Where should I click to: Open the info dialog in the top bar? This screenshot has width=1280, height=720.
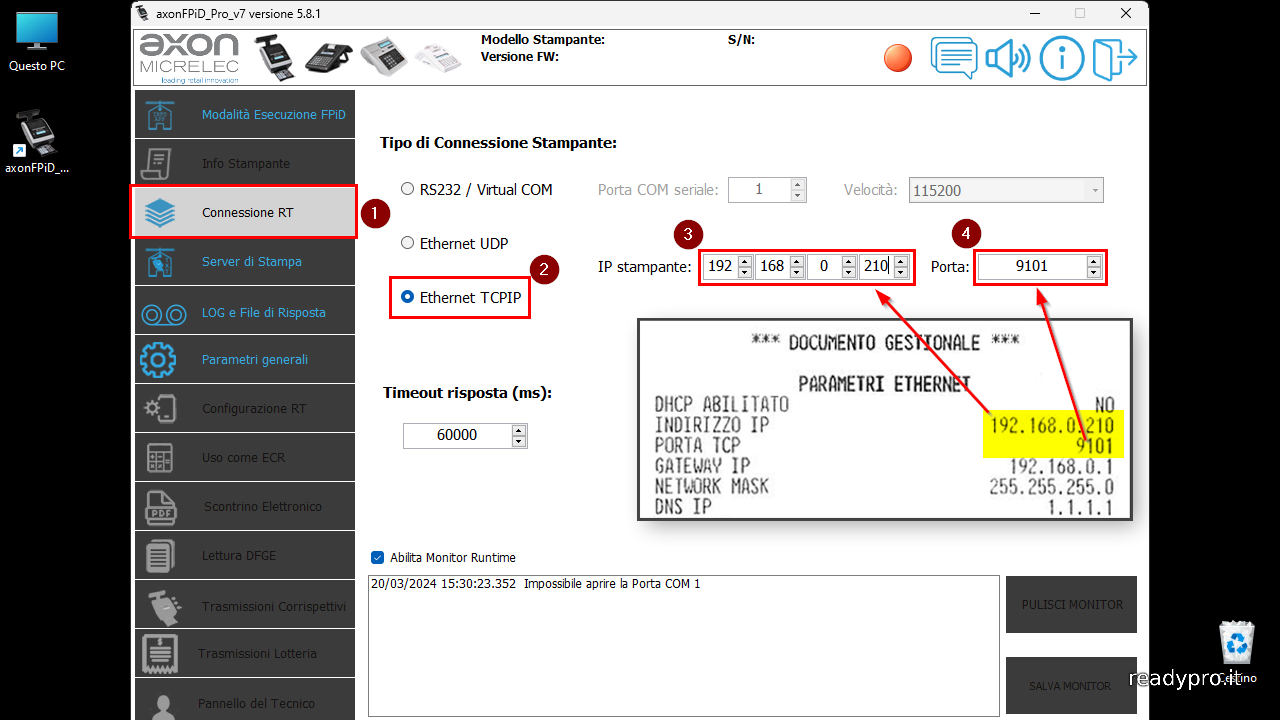point(1062,57)
